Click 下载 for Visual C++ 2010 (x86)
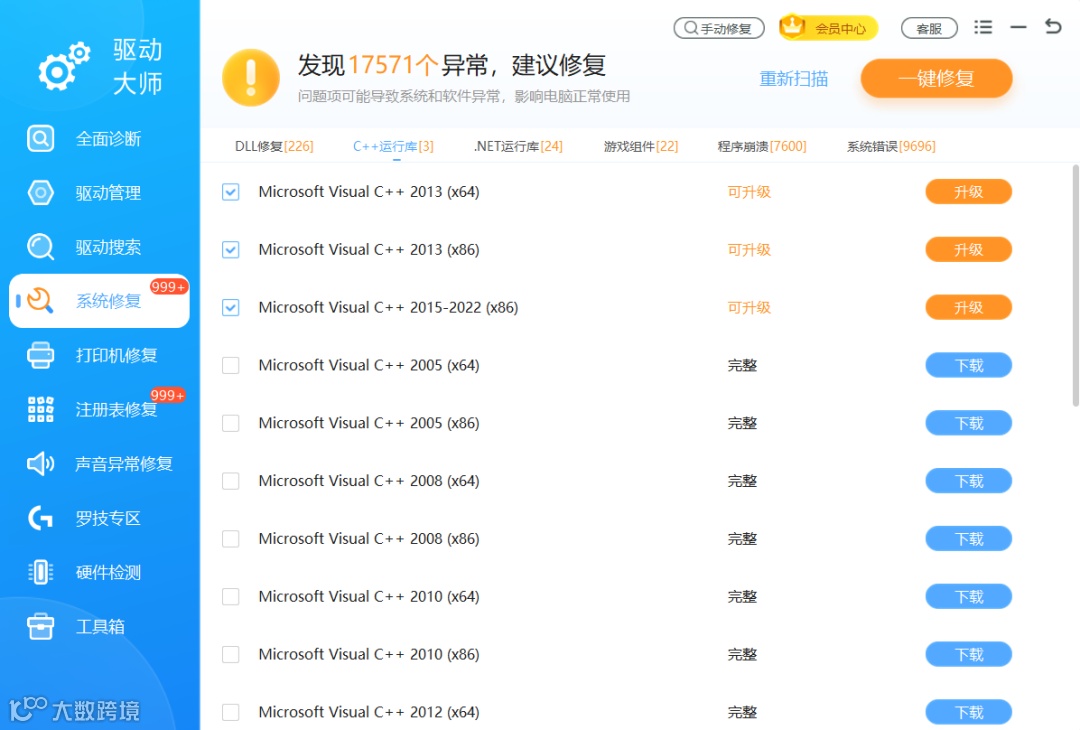Image resolution: width=1080 pixels, height=730 pixels. (968, 654)
